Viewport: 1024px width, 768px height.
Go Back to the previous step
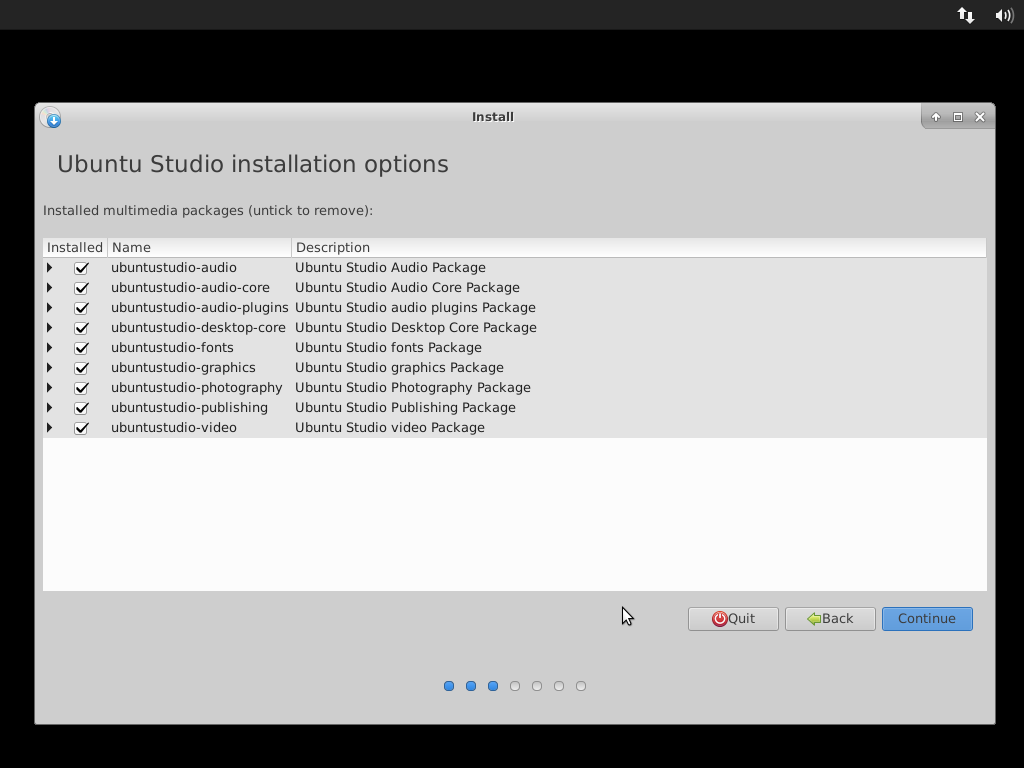tap(830, 619)
